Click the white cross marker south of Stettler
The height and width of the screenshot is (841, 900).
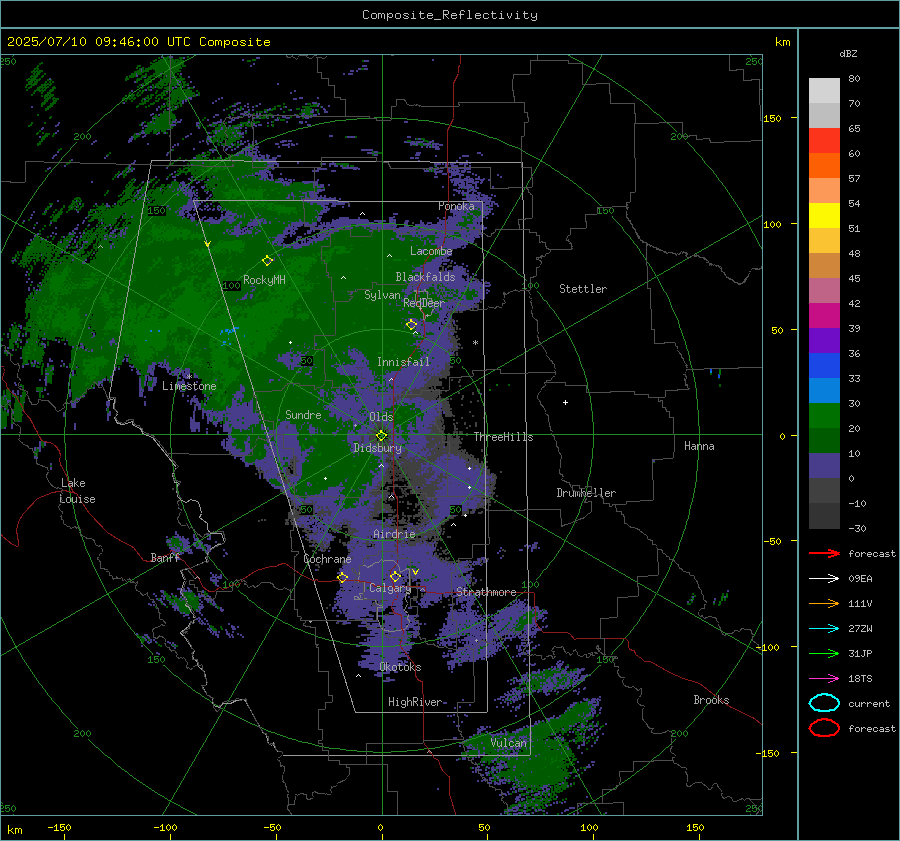565,402
